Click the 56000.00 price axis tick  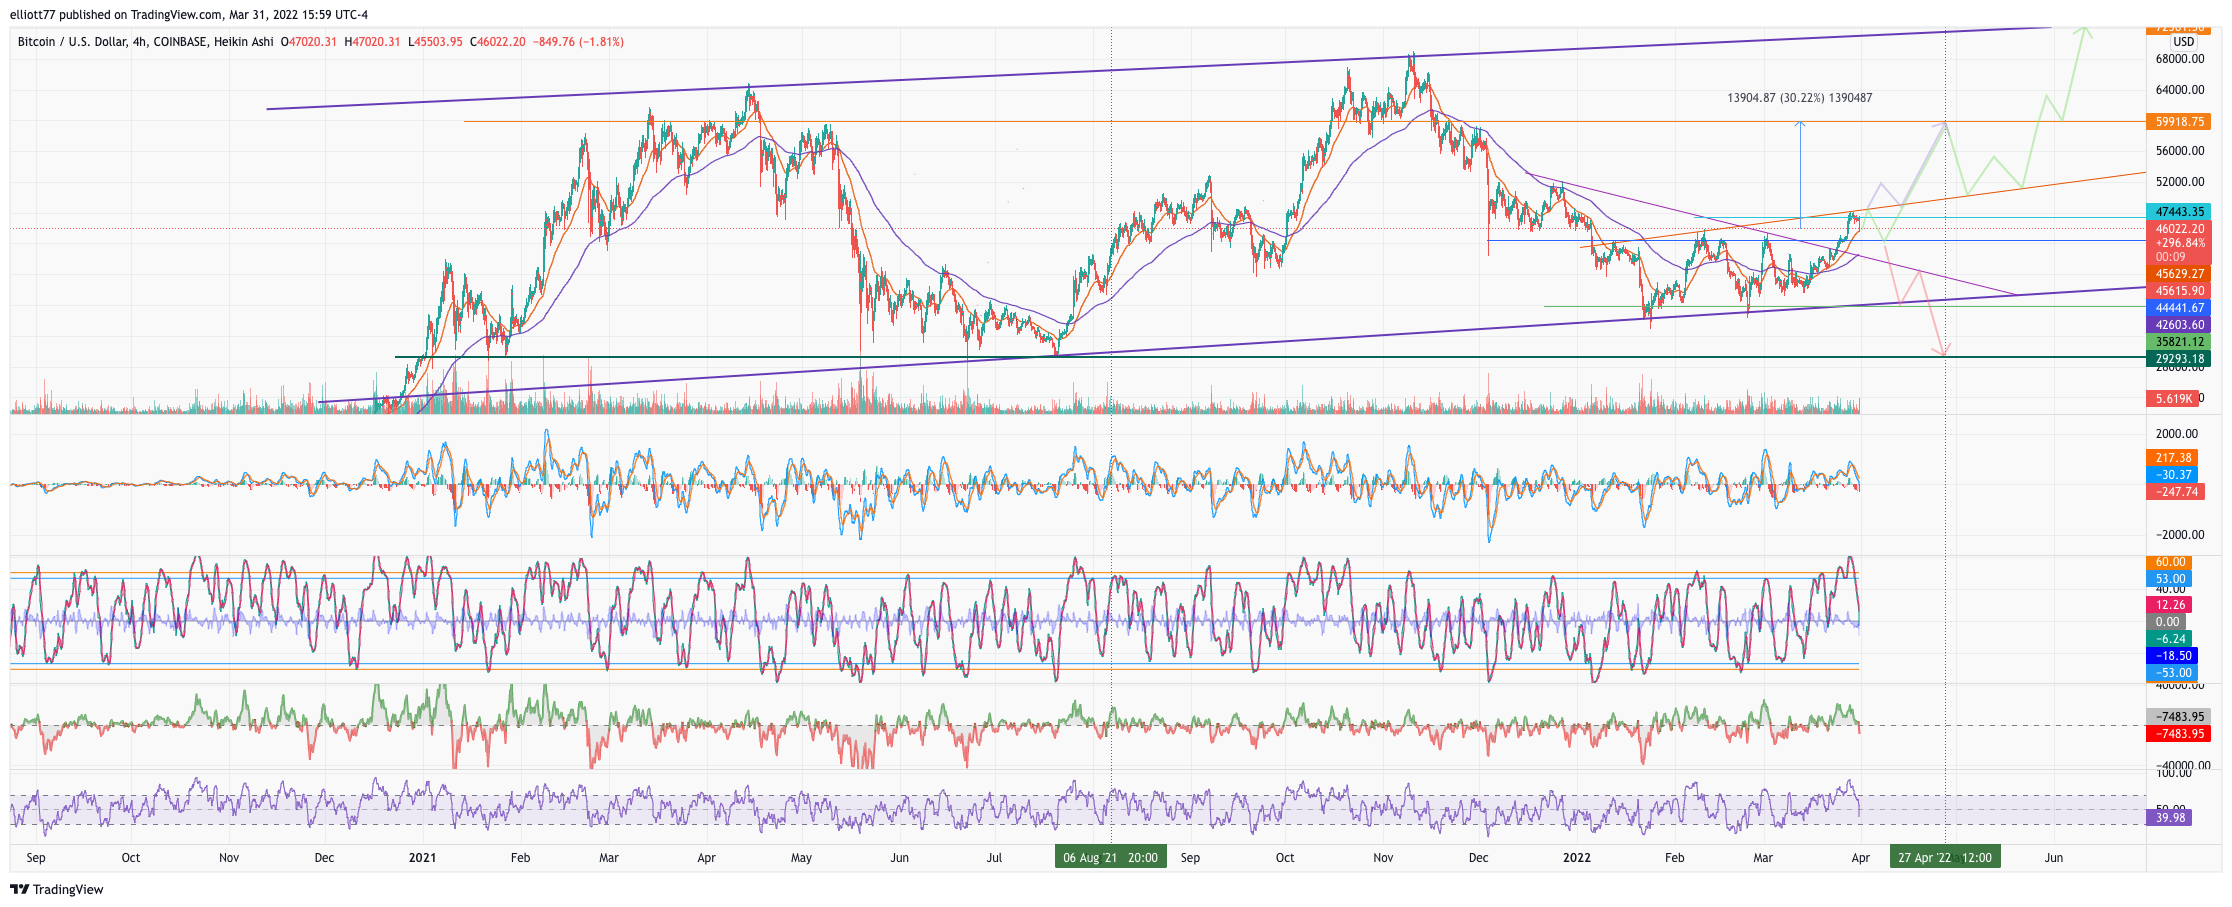pos(2179,151)
